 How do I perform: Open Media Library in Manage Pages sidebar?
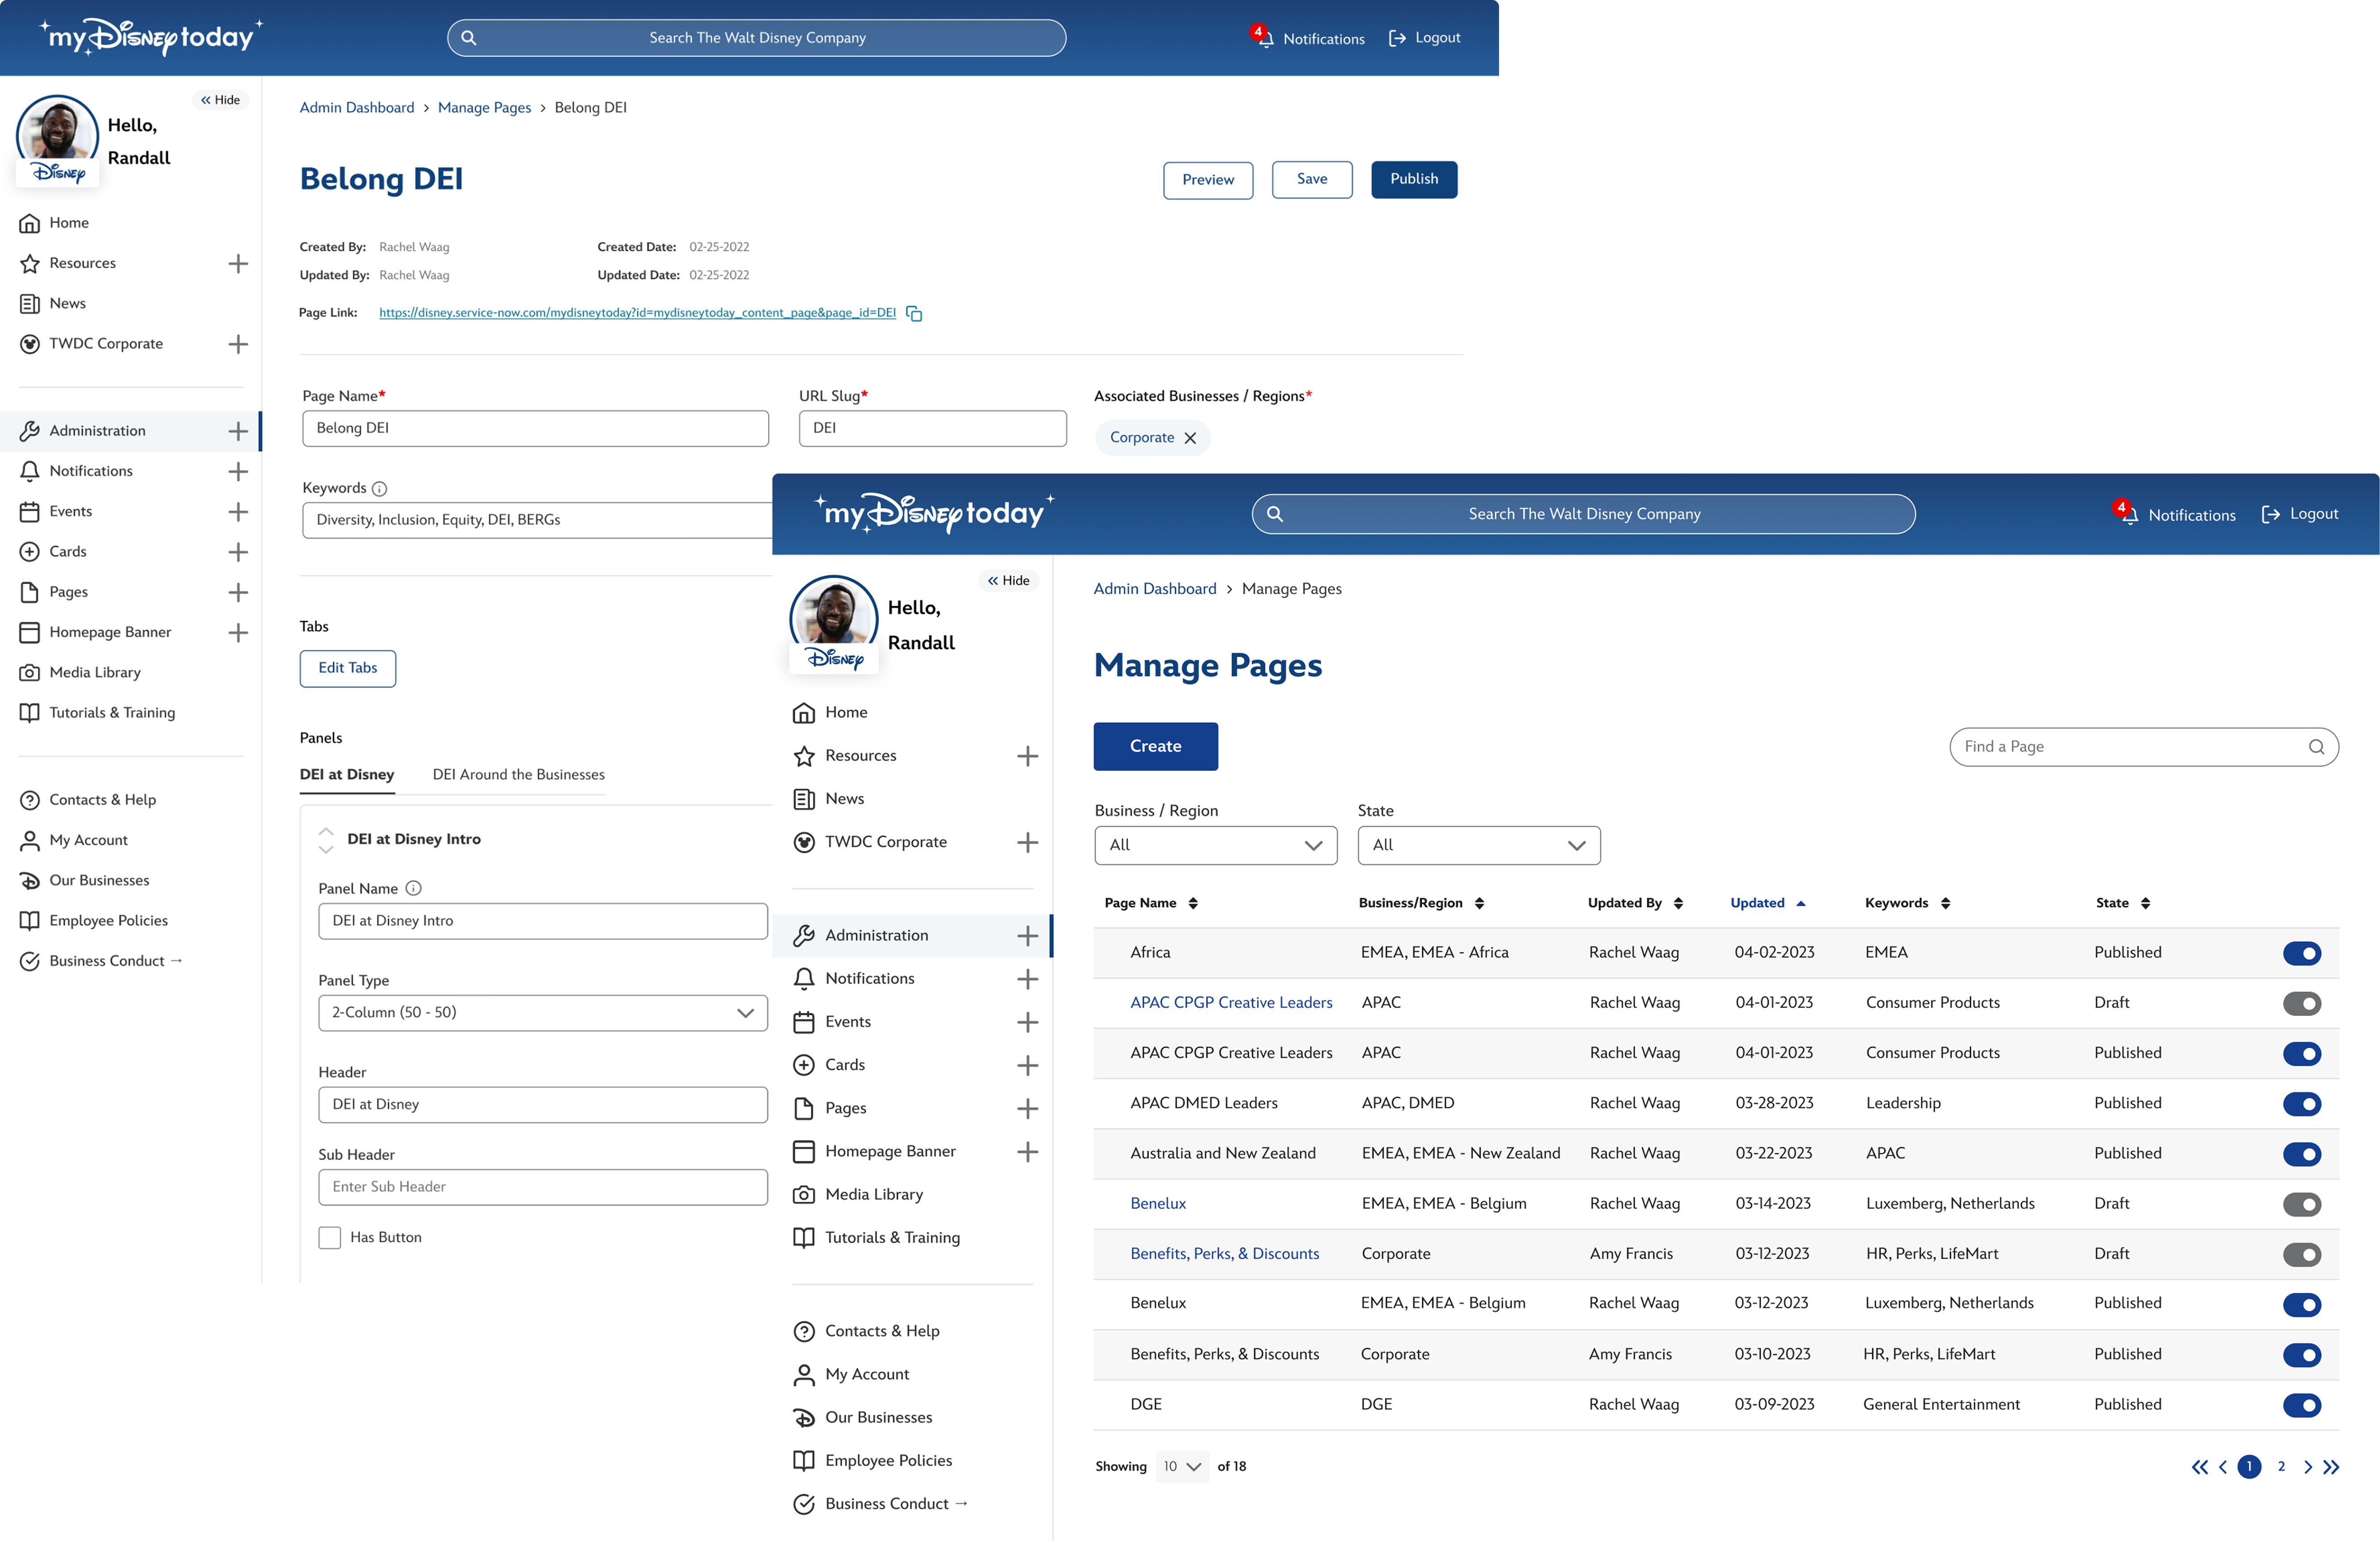(873, 1194)
